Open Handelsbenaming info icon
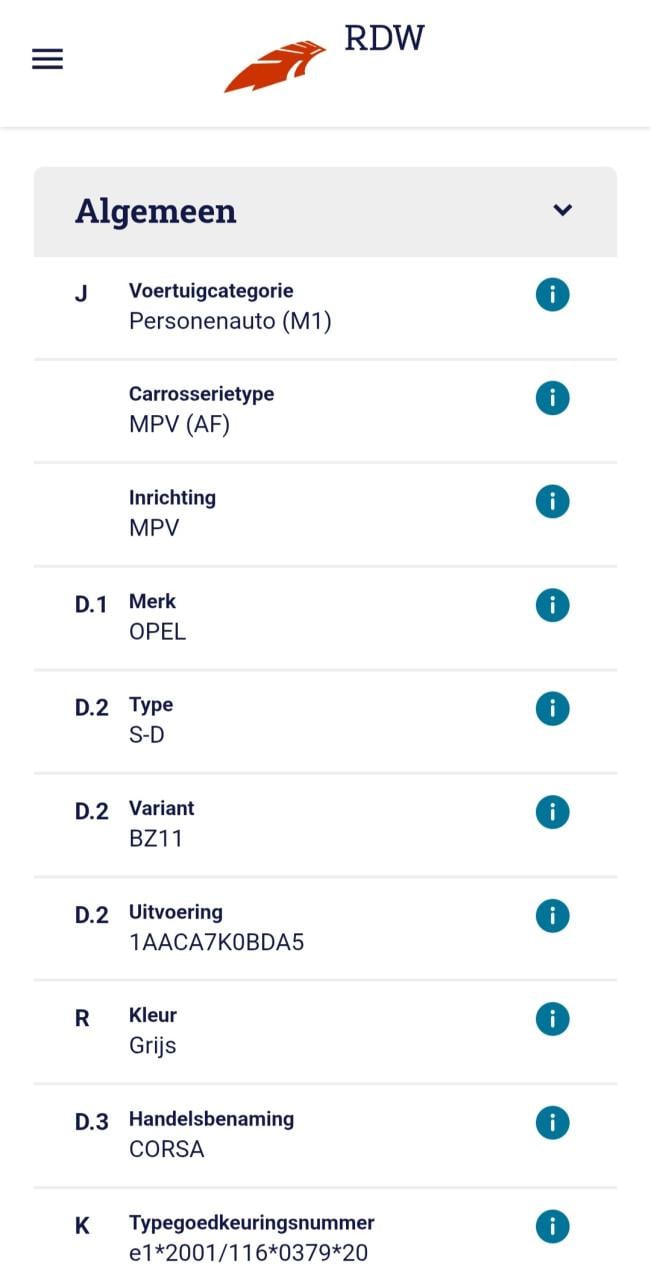651x1280 pixels. 552,1123
